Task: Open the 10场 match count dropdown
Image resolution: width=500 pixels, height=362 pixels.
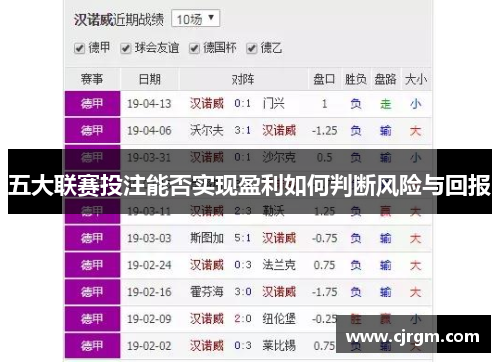Action: [x=195, y=19]
